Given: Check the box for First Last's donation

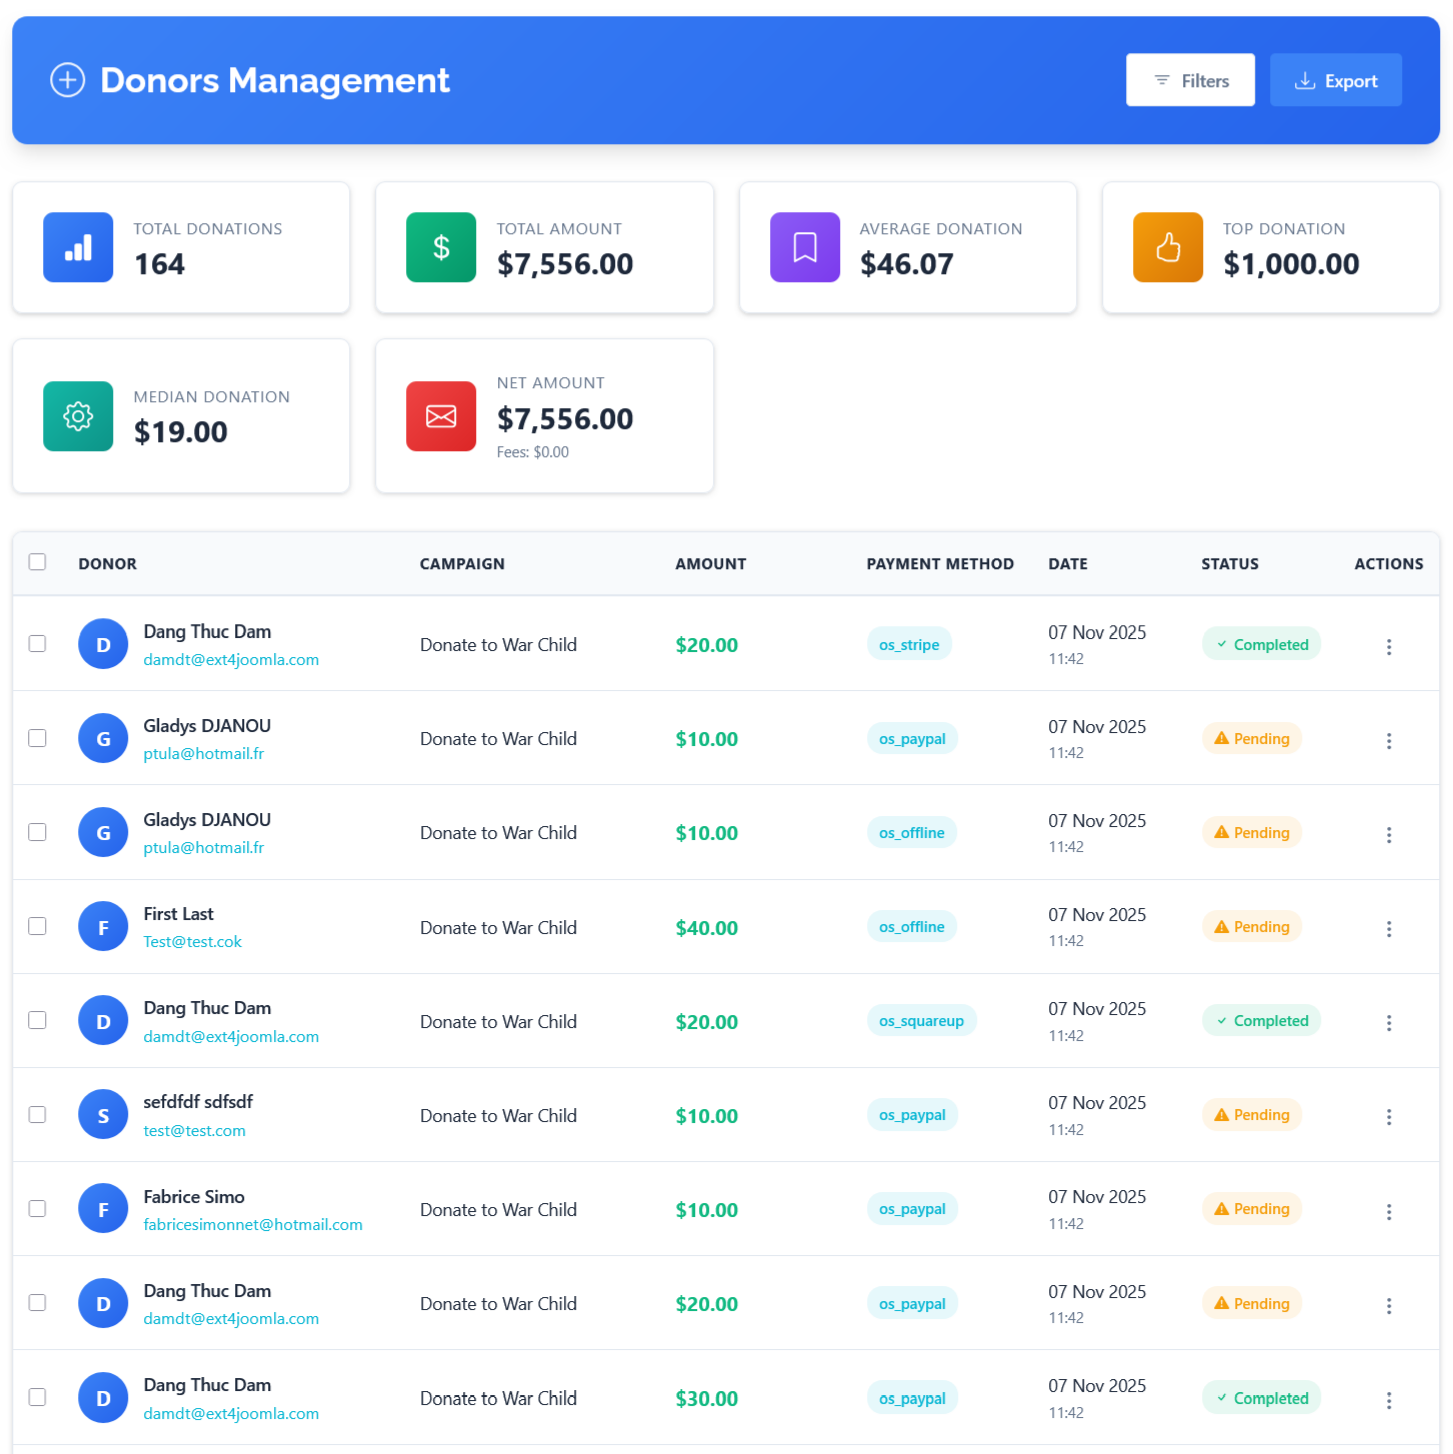Looking at the screenshot, I should [37, 926].
